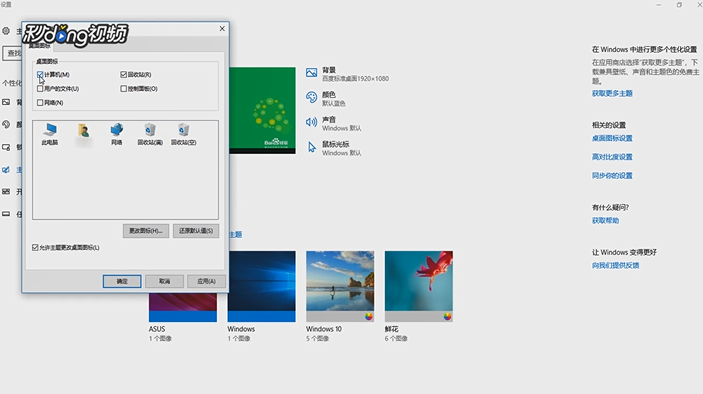Toggle the Computer (计算机) checkbox
703x394 pixels.
tap(40, 74)
